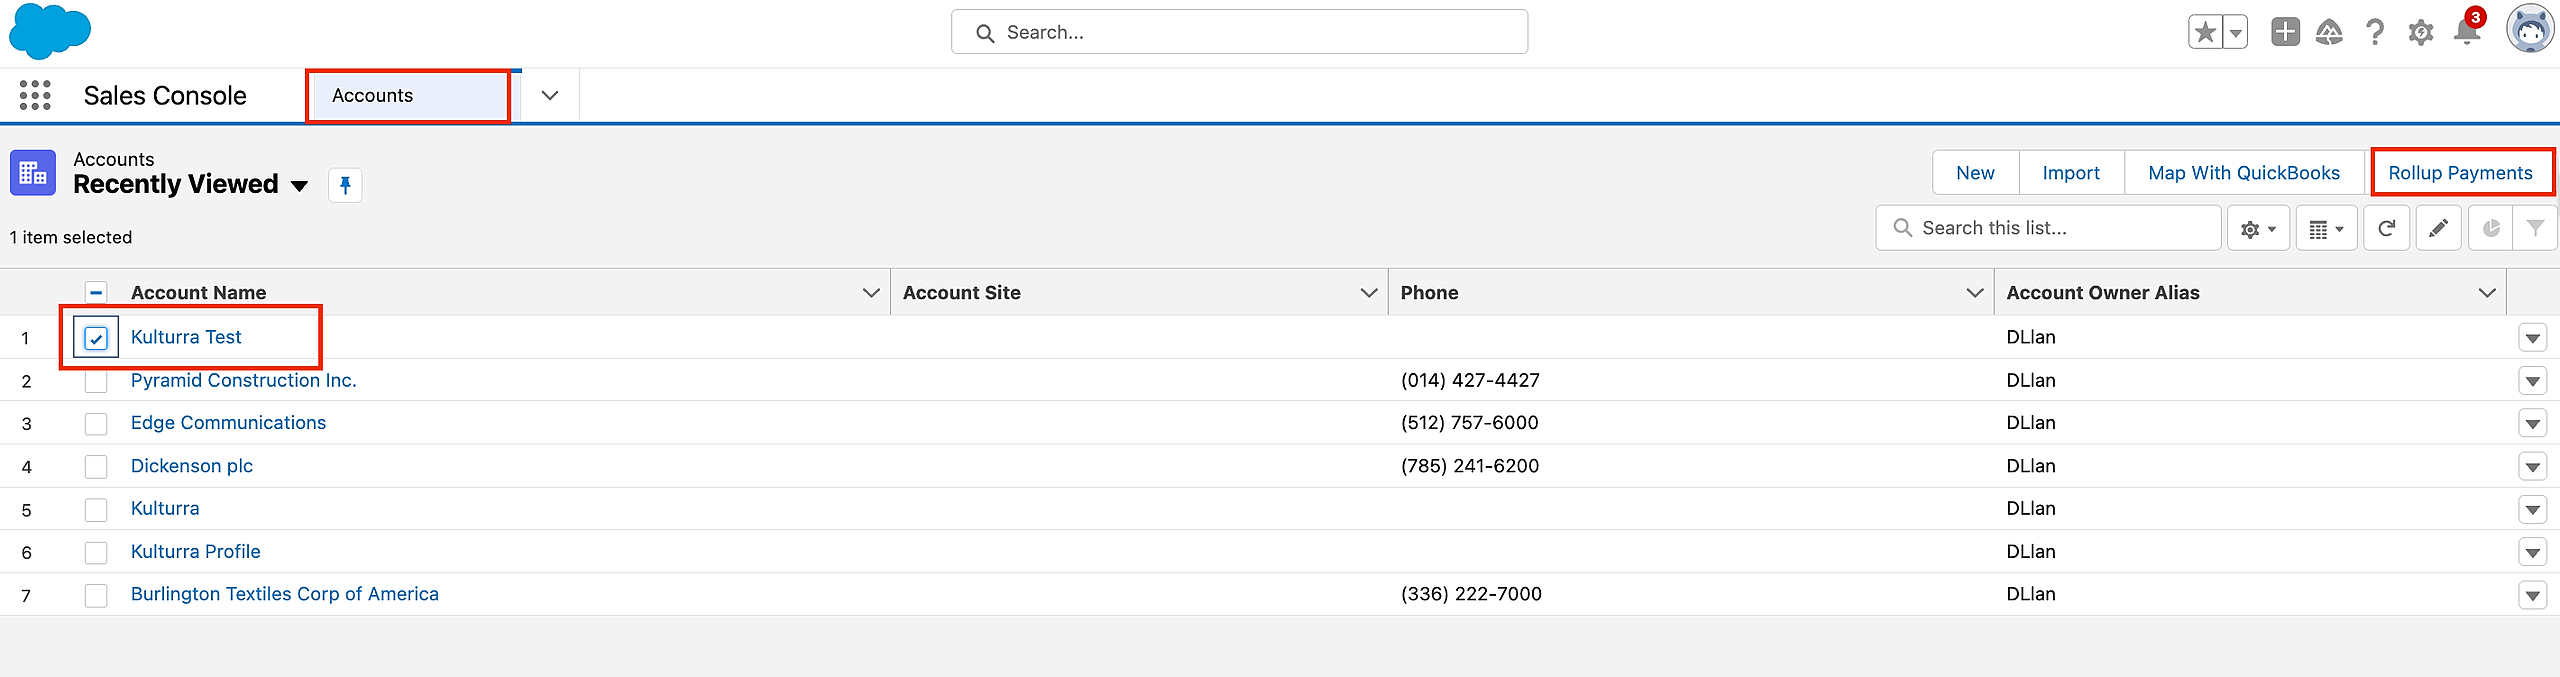Uncheck the Kulturra Test row checkbox
The width and height of the screenshot is (2560, 677).
tap(96, 338)
